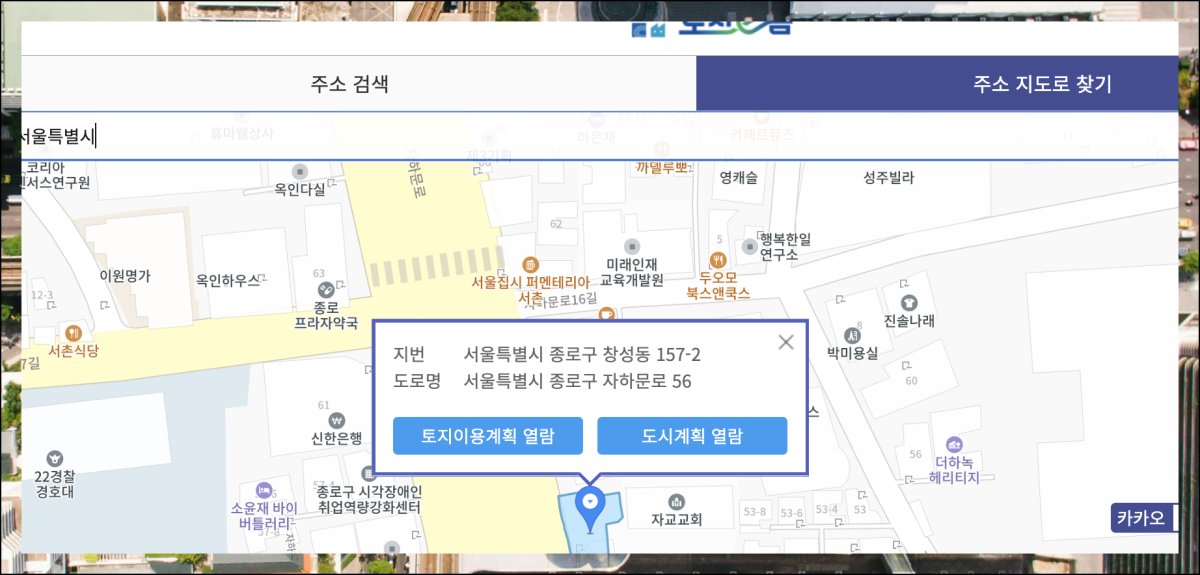Viewport: 1200px width, 575px height.
Task: Select the 종로 프라자약국 pharmacy icon
Action: pos(326,288)
